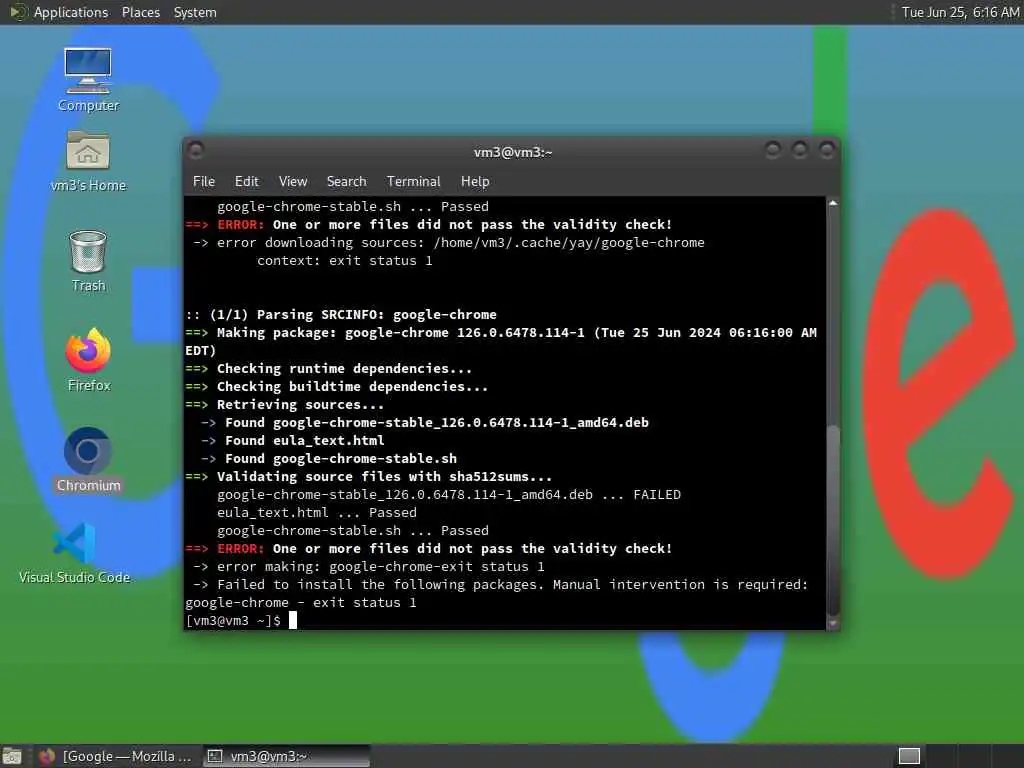Launch Chromium from the desktop
This screenshot has width=1024, height=768.
88,460
